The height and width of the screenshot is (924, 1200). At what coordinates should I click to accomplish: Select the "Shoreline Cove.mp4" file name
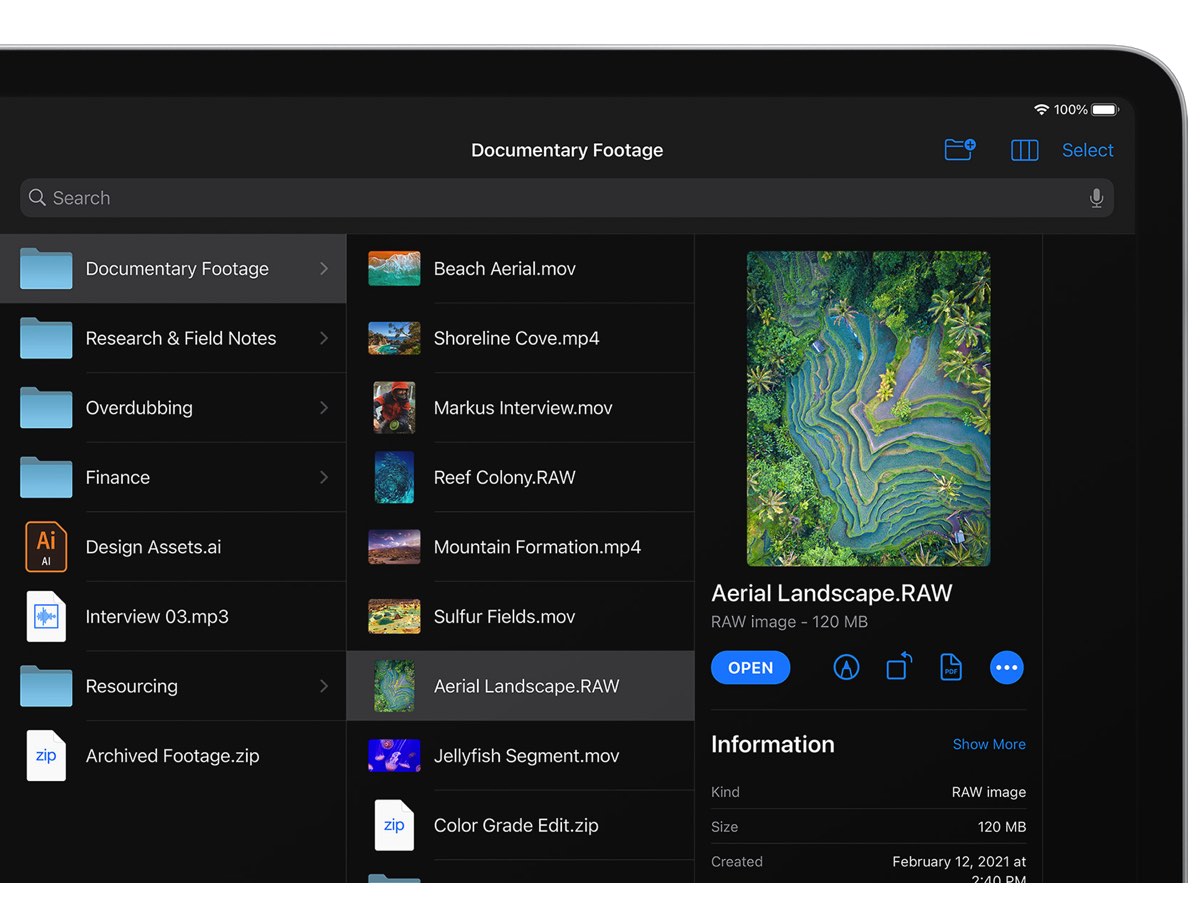[x=516, y=338]
